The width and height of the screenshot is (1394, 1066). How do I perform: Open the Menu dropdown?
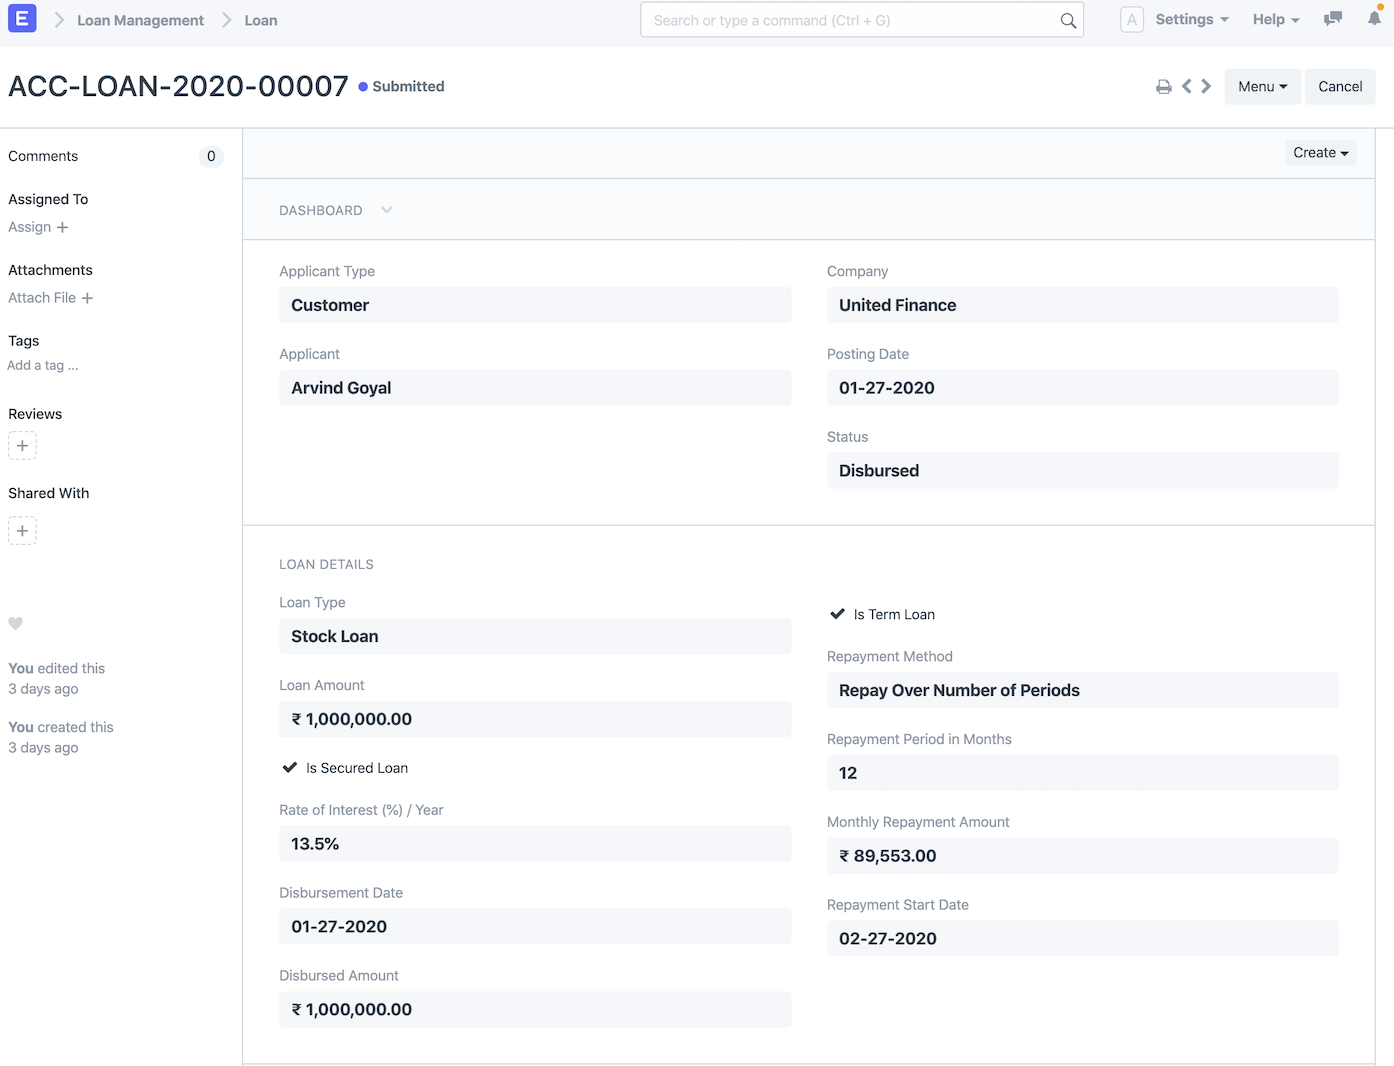coord(1262,86)
